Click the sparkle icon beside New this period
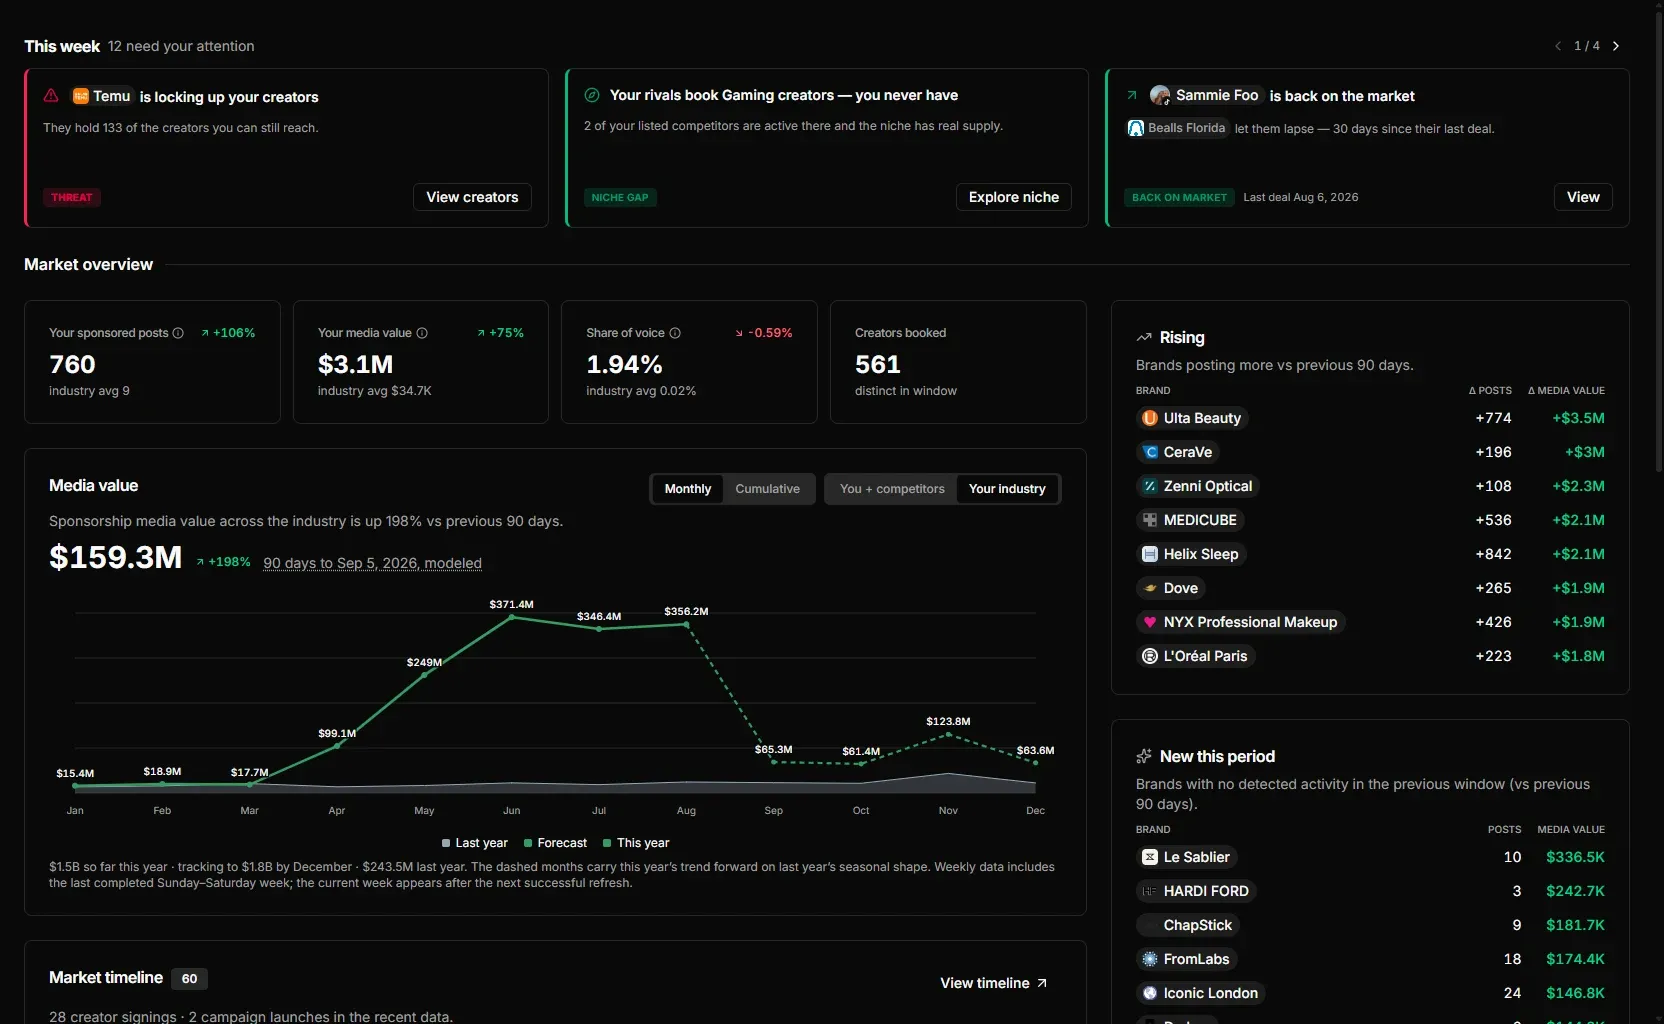Viewport: 1664px width, 1024px height. 1144,757
